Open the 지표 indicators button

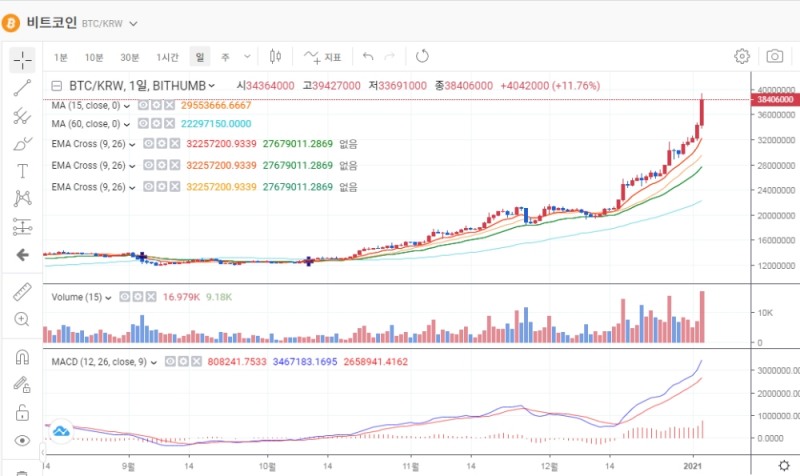(323, 57)
